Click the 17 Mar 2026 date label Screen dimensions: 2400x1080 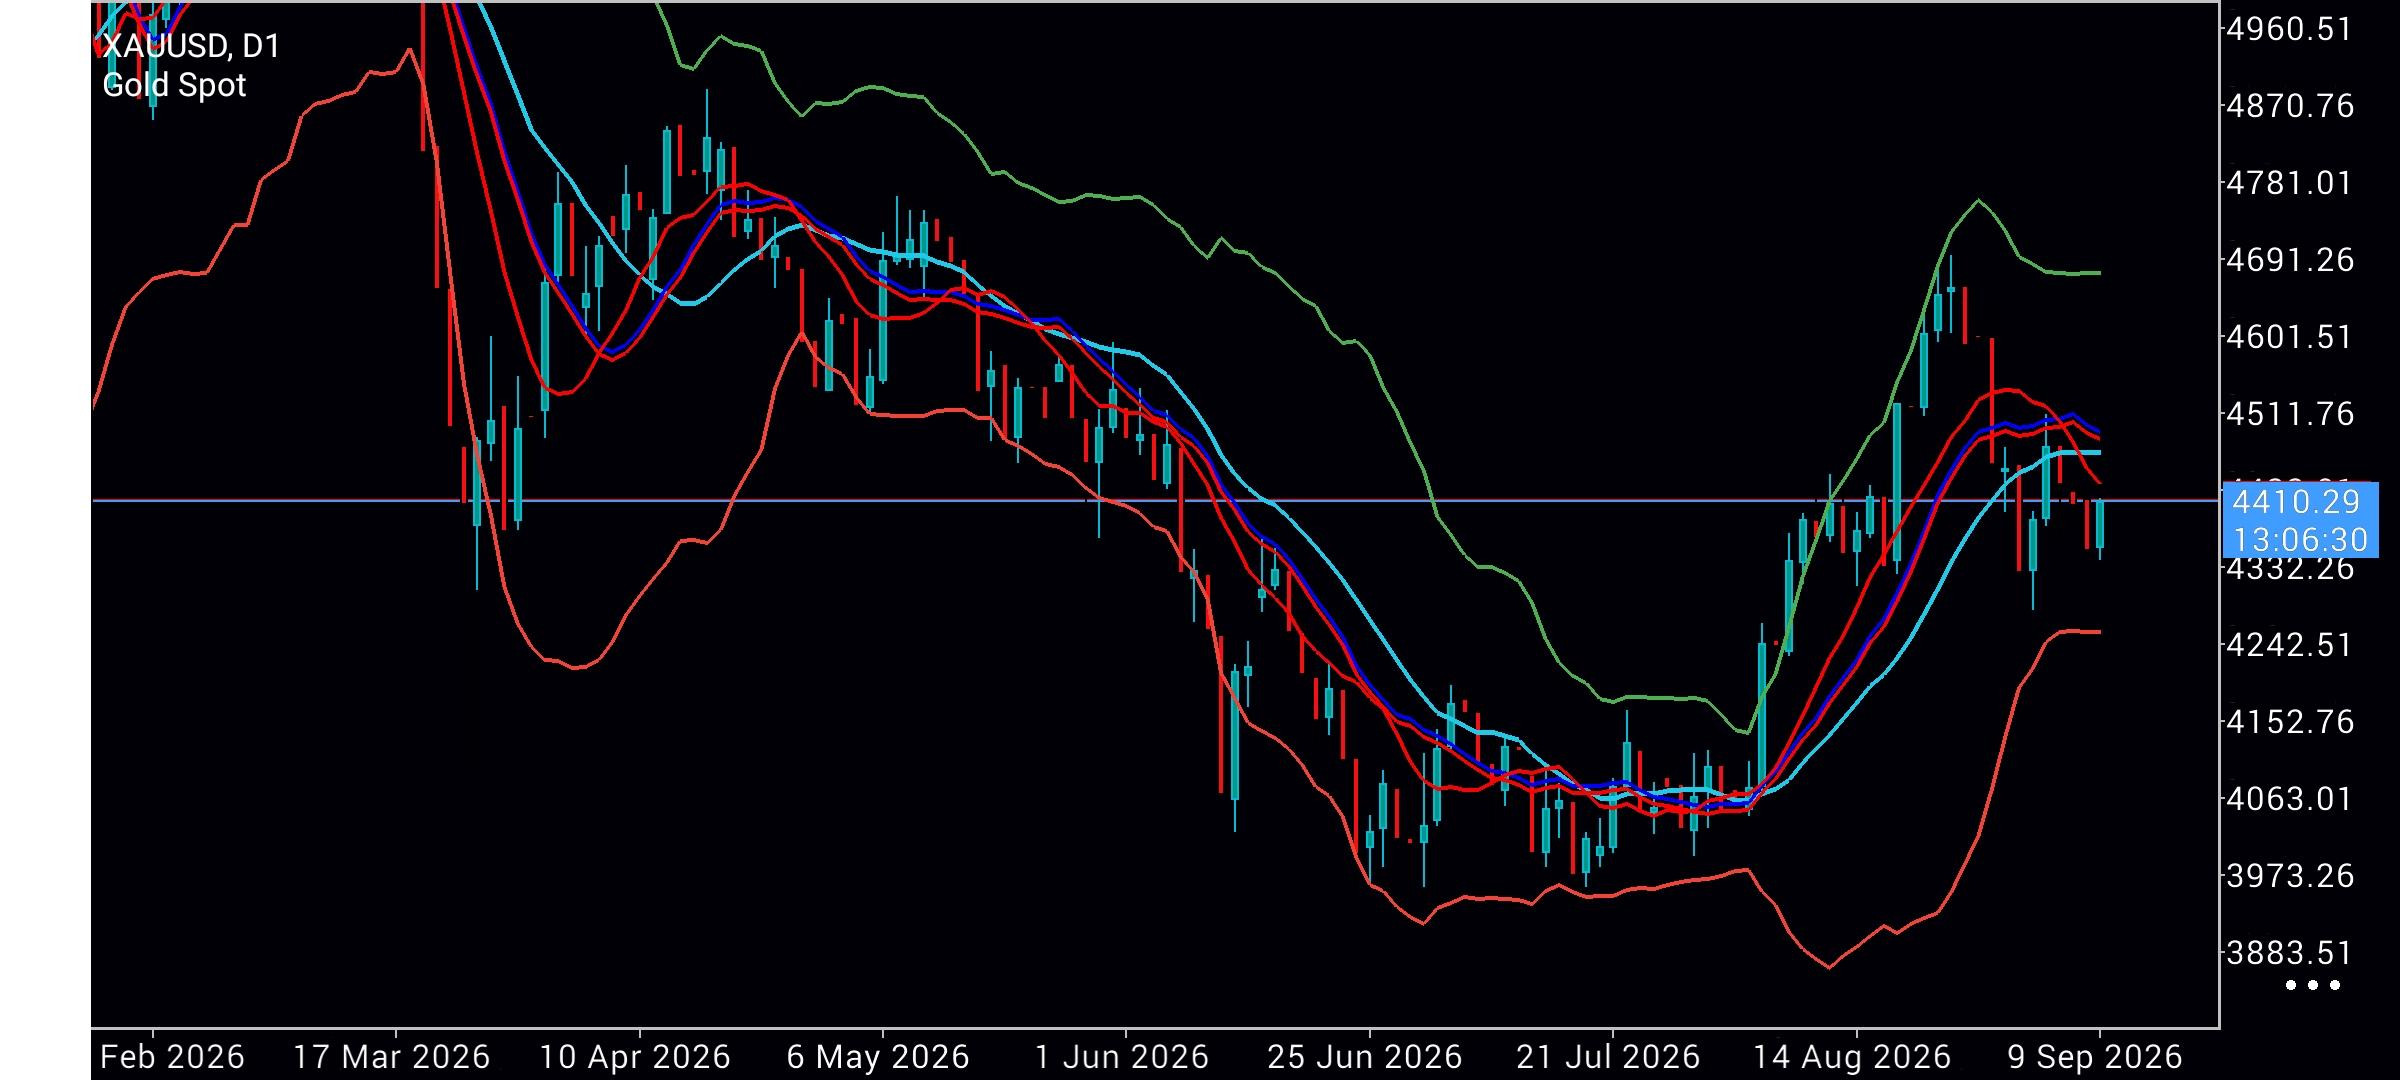pos(392,1057)
